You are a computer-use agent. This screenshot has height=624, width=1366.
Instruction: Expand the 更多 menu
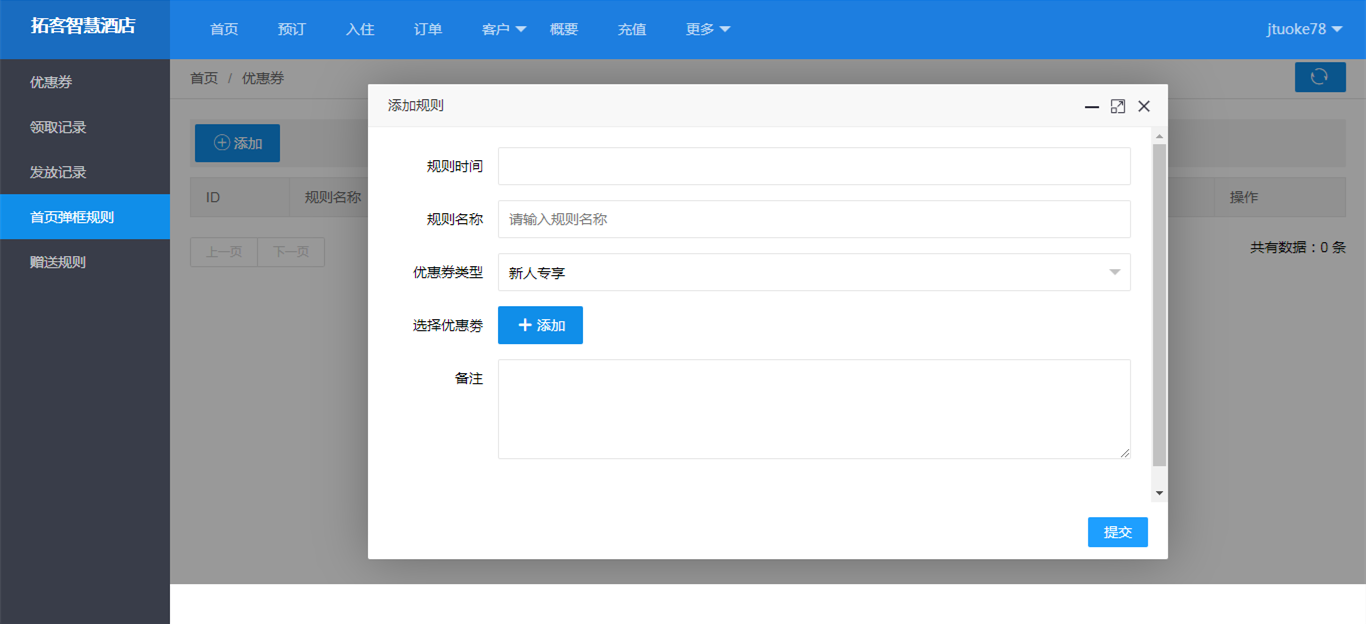pyautogui.click(x=708, y=29)
